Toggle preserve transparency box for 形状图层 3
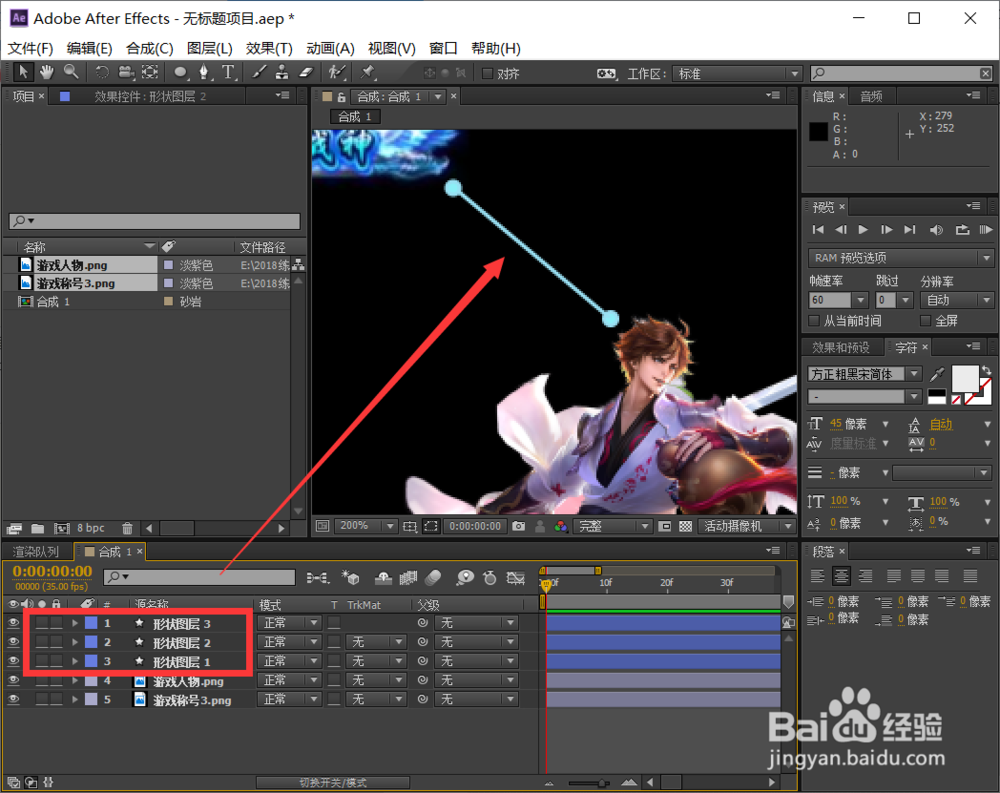The height and width of the screenshot is (793, 1000). pos(334,623)
